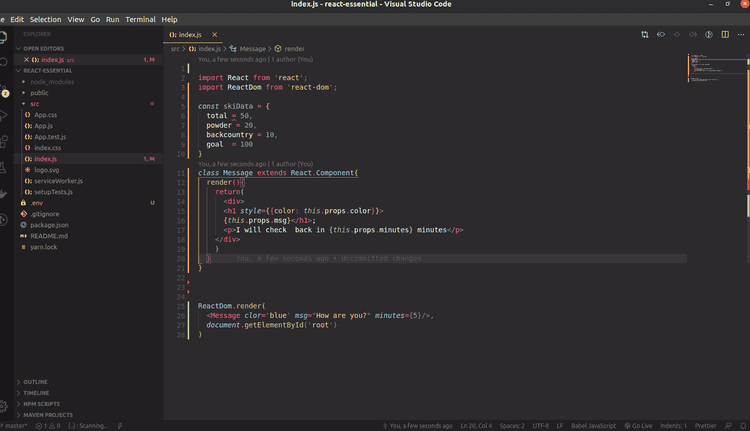Open the View menu
The height and width of the screenshot is (431, 750).
click(x=76, y=20)
